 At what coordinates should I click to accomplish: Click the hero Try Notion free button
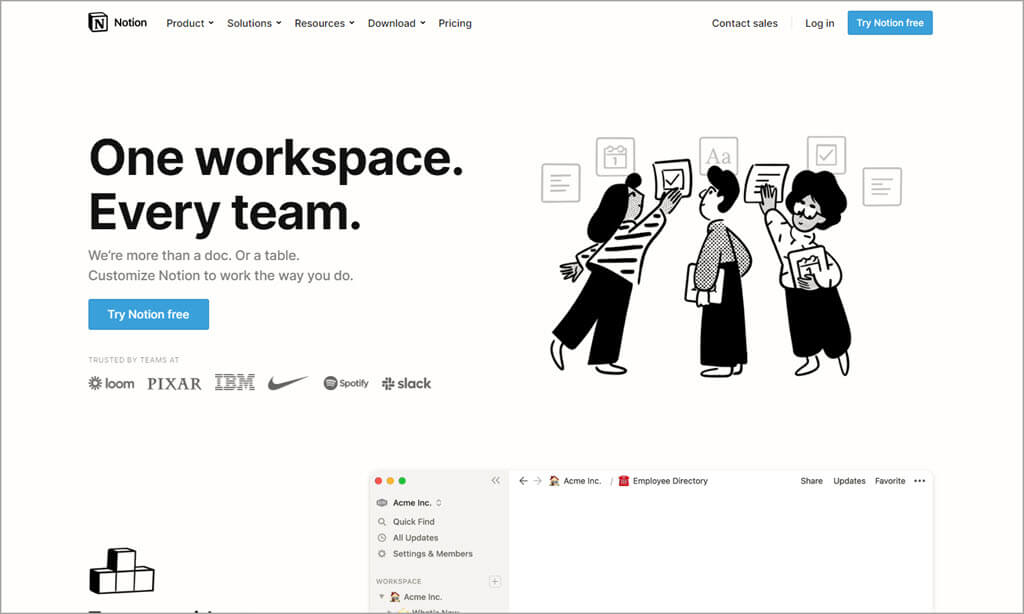148,314
